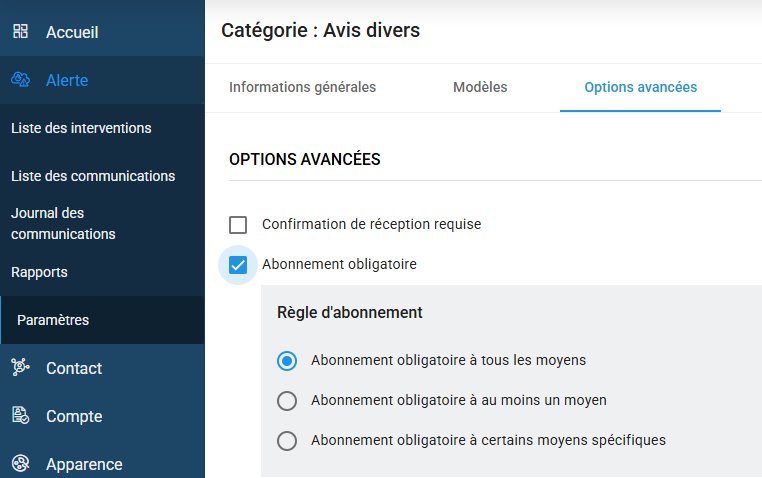Click the Compte account icon
This screenshot has height=478, width=762.
(20, 416)
